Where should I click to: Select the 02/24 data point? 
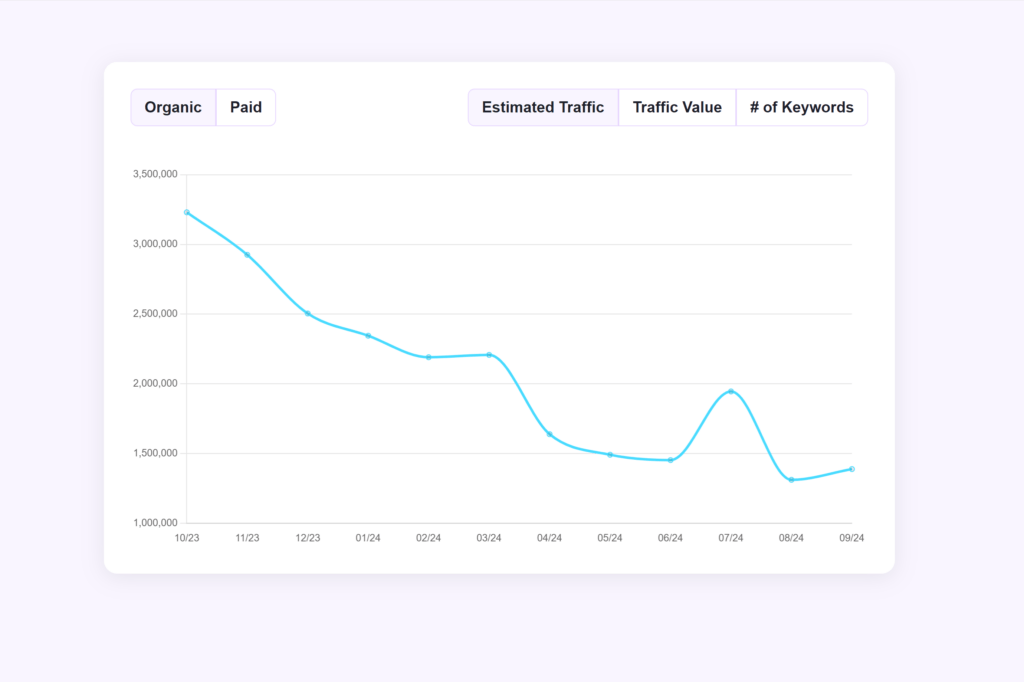point(428,356)
